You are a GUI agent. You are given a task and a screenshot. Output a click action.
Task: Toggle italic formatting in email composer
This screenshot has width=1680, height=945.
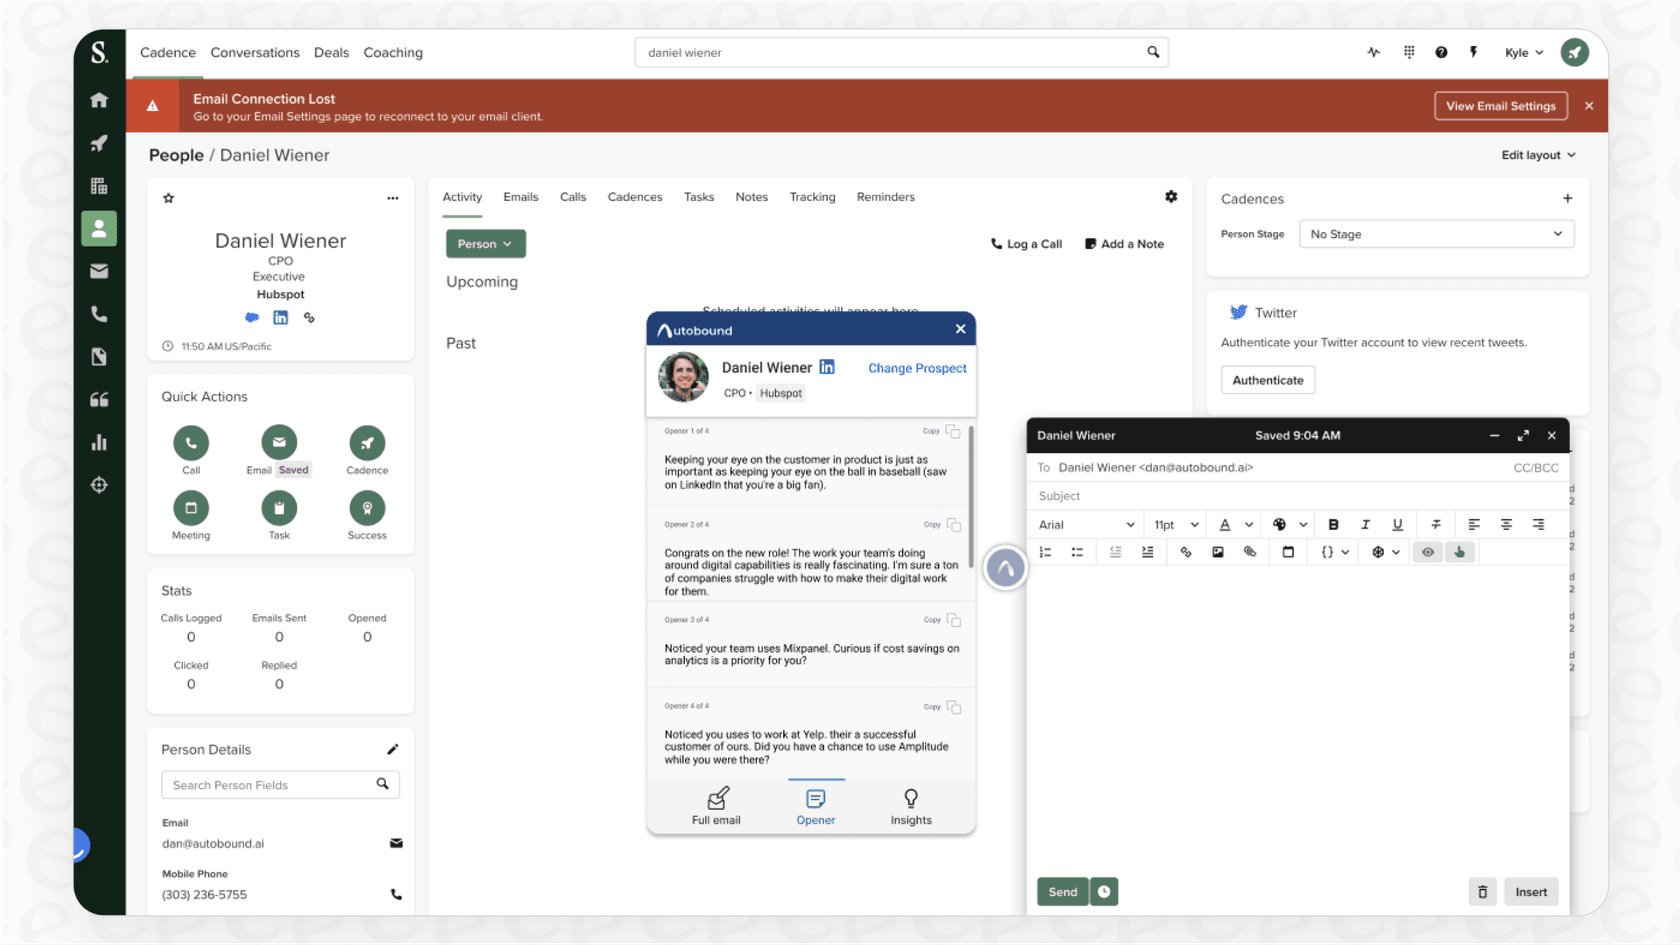(1365, 524)
